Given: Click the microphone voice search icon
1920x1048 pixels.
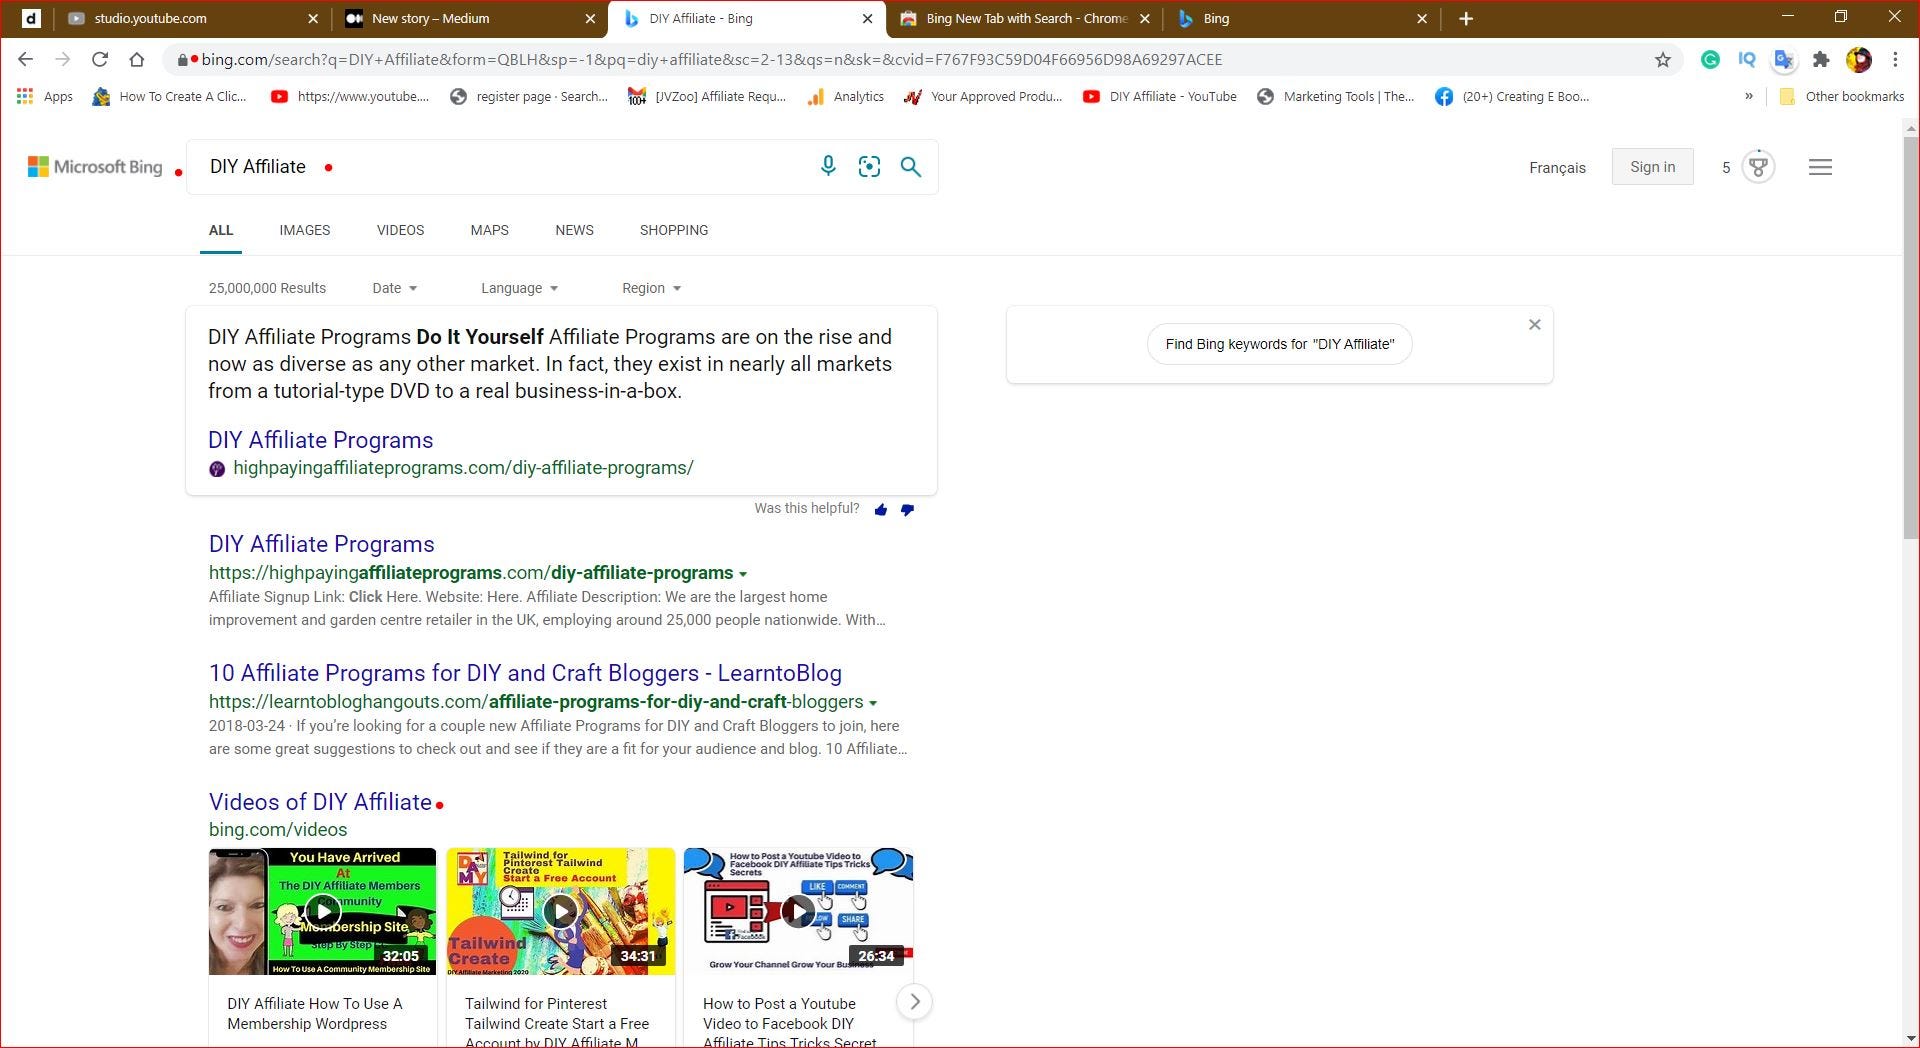Looking at the screenshot, I should (828, 166).
